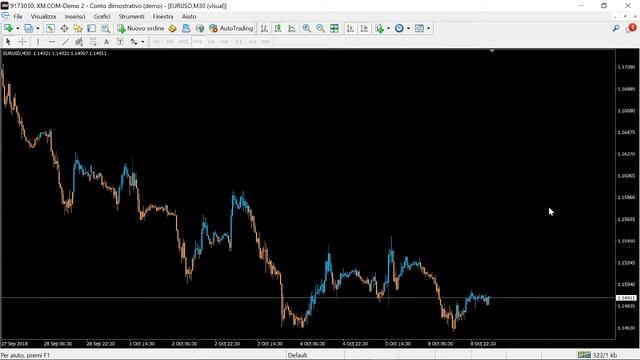Select the Text tool (A)
This screenshot has width=640, height=360.
click(107, 42)
